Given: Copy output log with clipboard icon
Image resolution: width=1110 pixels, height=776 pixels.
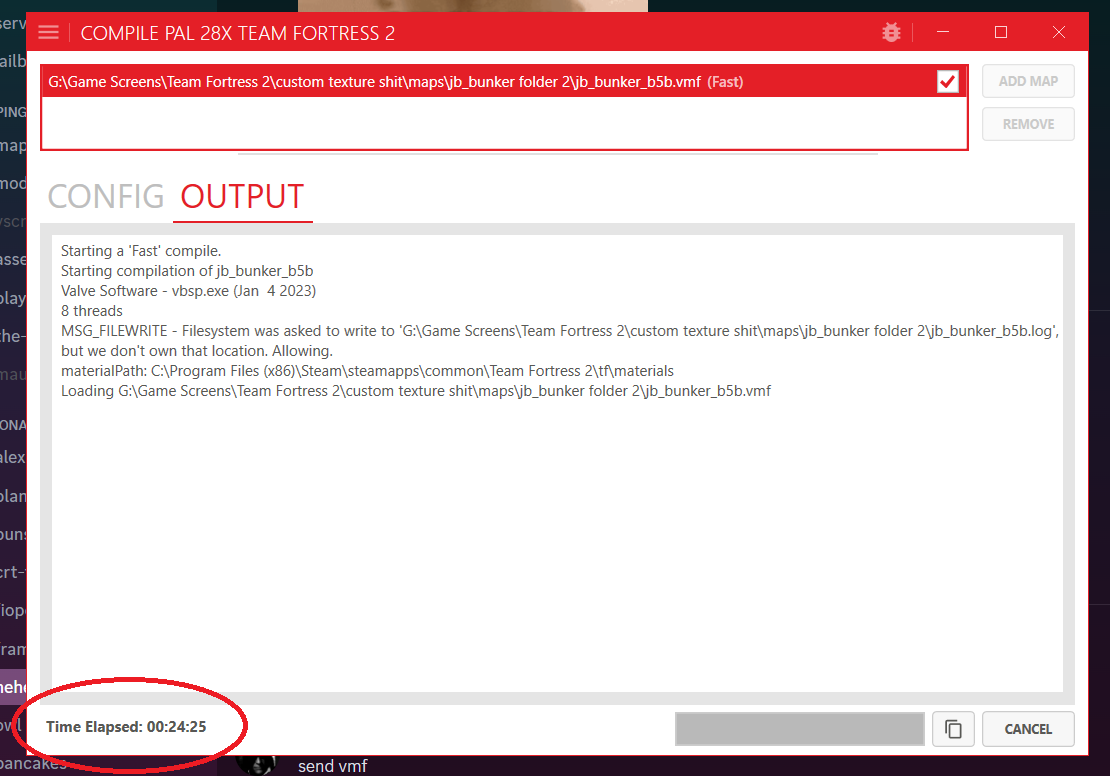Looking at the screenshot, I should coord(953,729).
